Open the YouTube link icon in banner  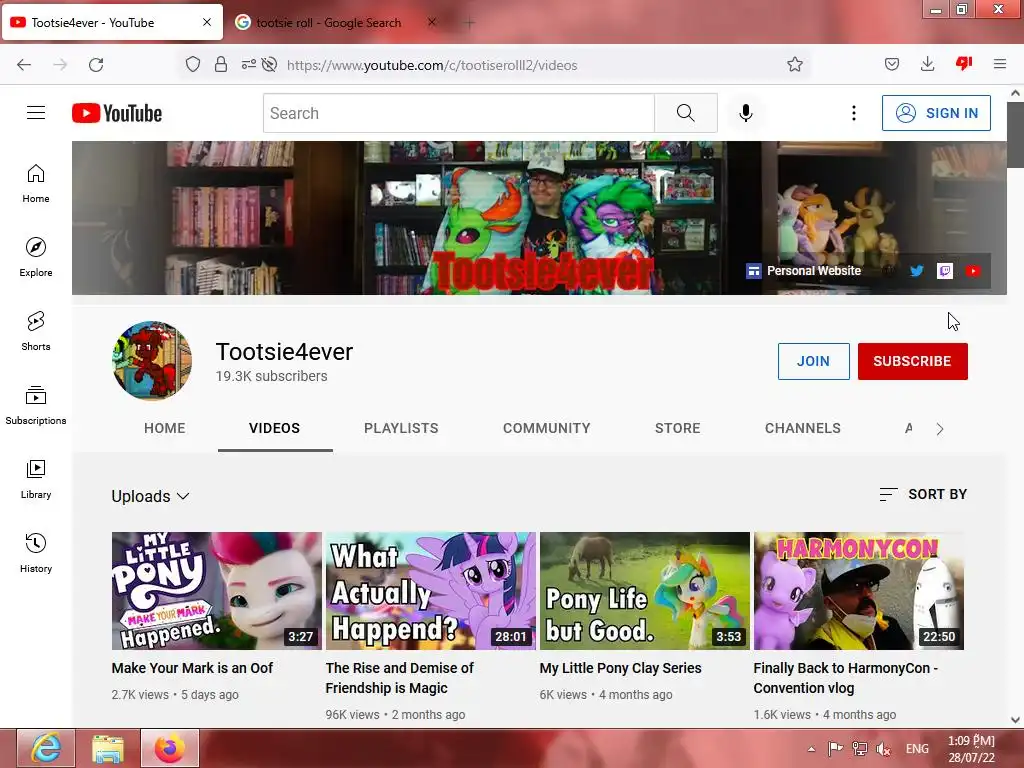[973, 271]
